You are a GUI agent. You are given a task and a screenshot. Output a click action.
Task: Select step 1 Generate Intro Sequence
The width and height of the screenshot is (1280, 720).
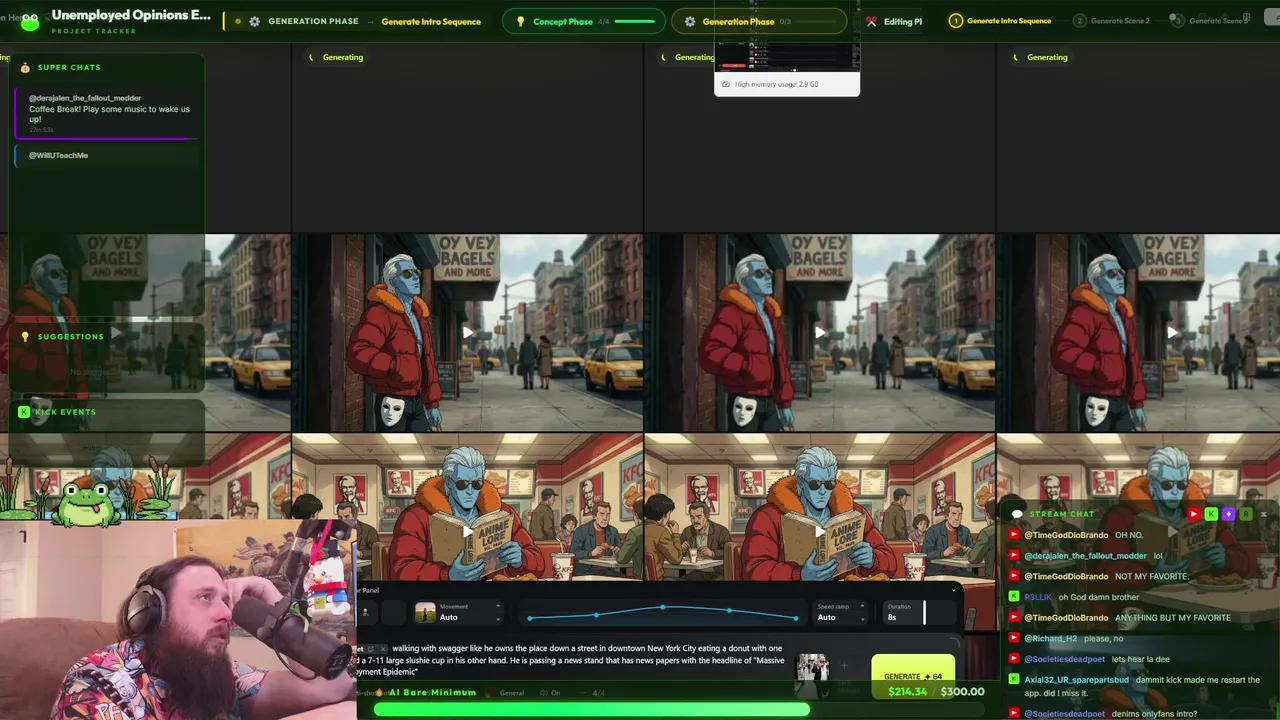(x=1000, y=21)
